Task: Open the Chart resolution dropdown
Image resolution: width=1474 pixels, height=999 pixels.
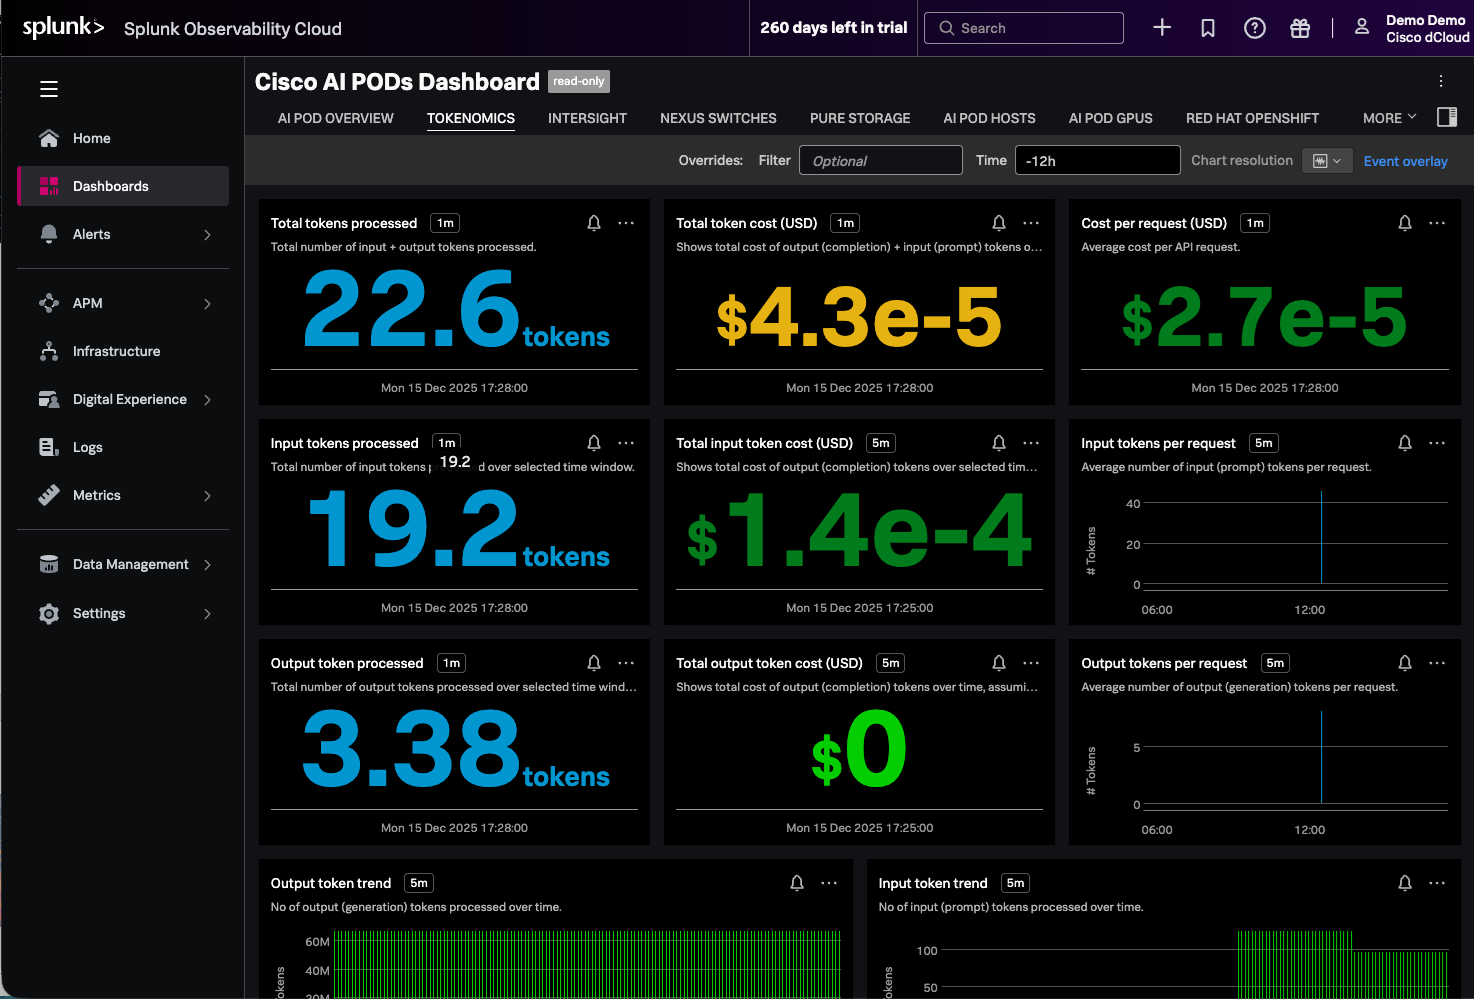Action: [1326, 161]
